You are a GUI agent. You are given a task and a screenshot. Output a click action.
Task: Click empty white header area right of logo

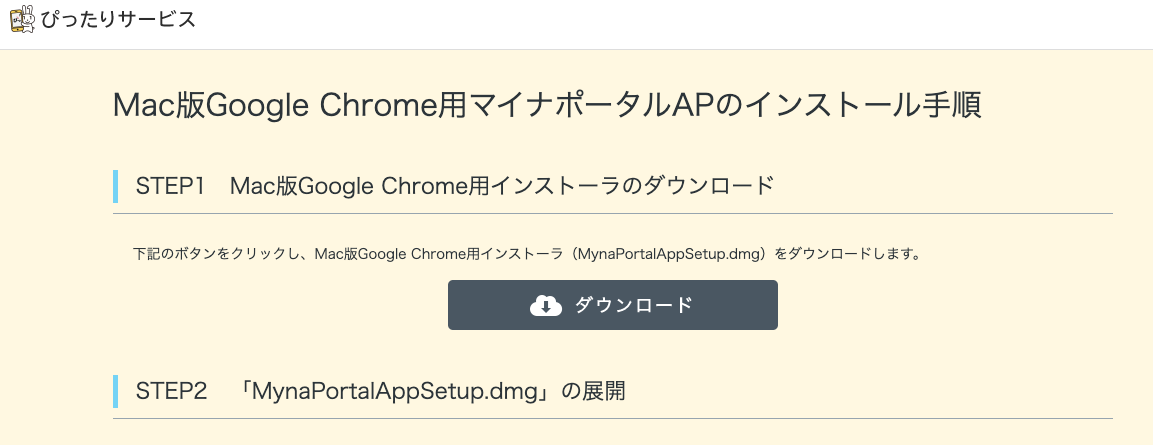pyautogui.click(x=662, y=24)
